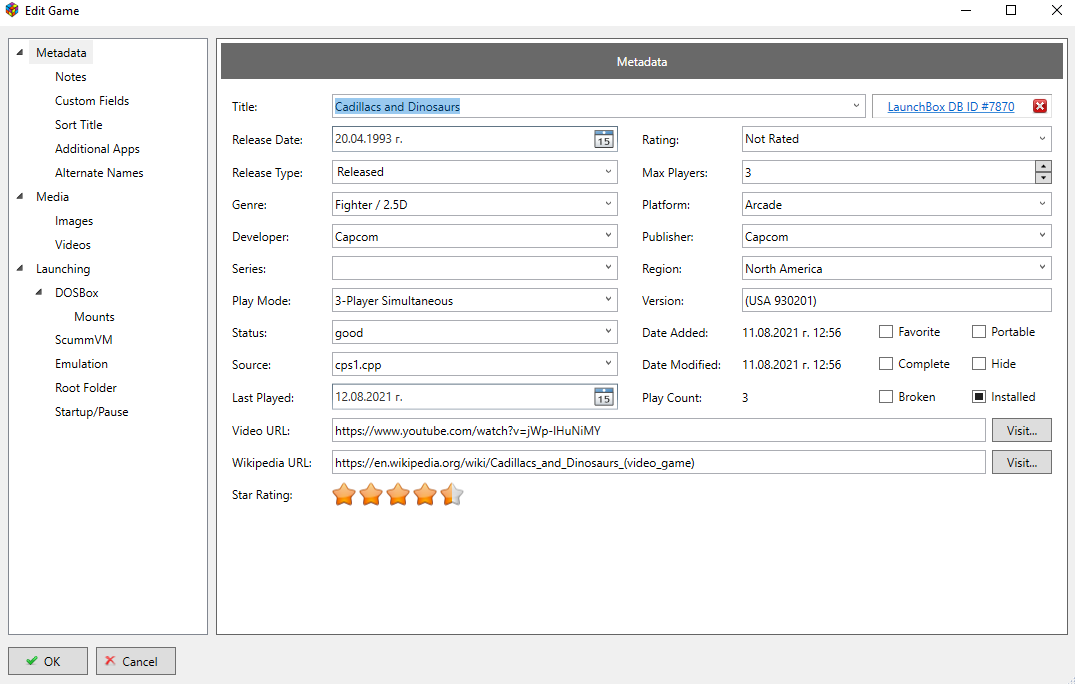
Task: Open the Emulation section
Action: [x=82, y=364]
